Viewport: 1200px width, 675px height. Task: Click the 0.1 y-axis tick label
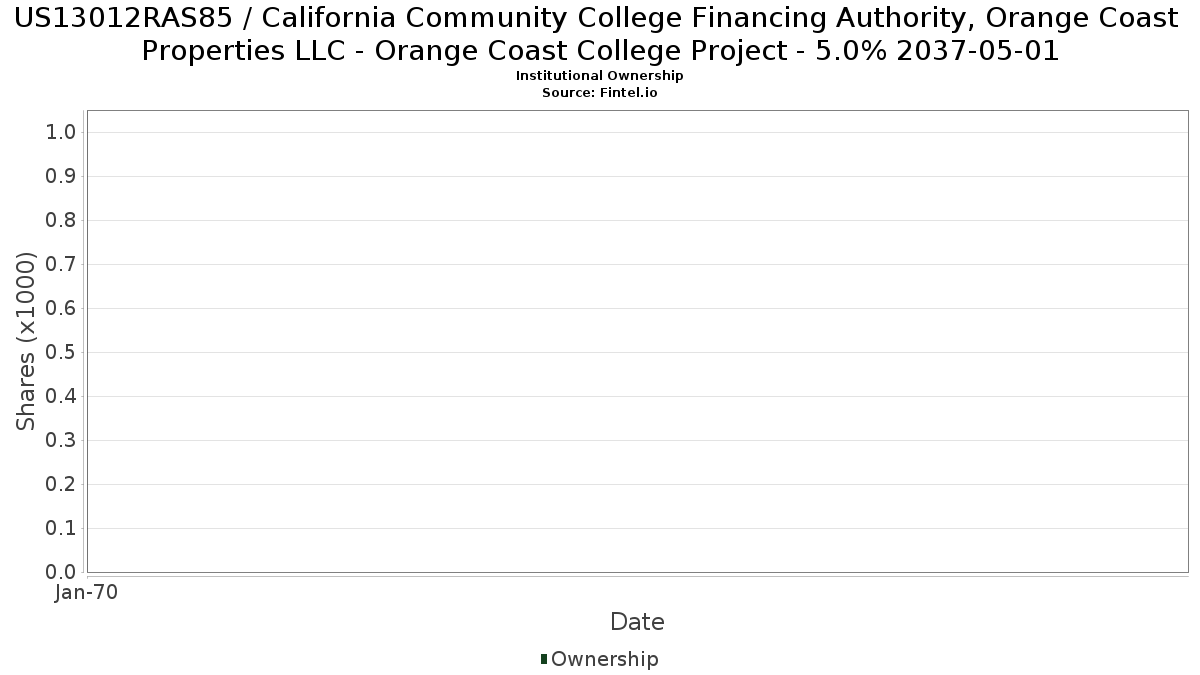[62, 529]
